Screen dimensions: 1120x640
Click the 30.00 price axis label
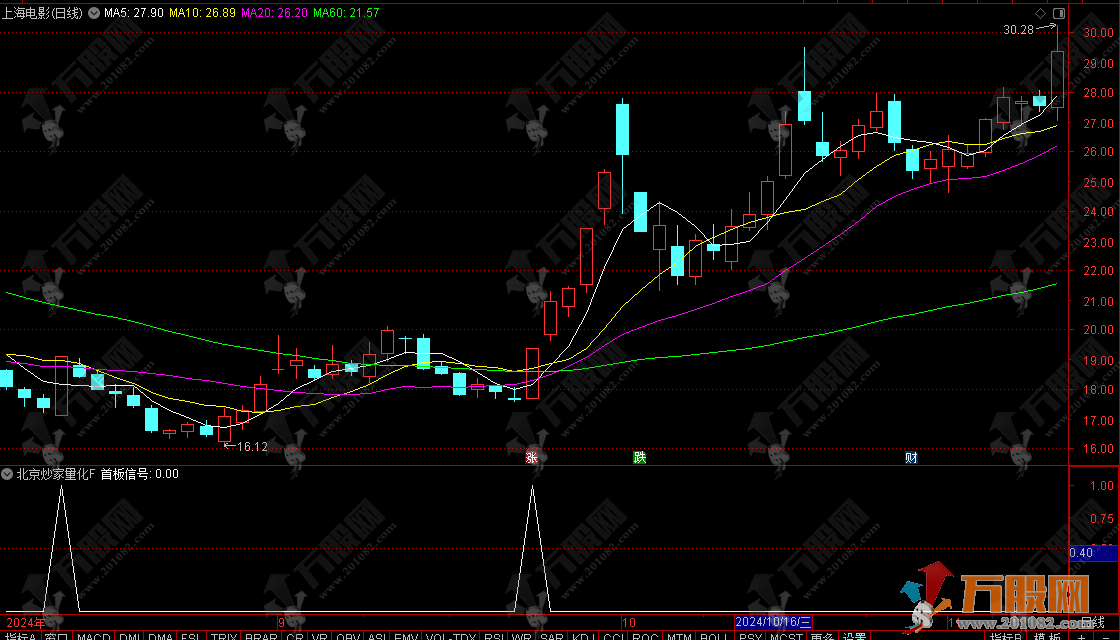tap(1098, 32)
